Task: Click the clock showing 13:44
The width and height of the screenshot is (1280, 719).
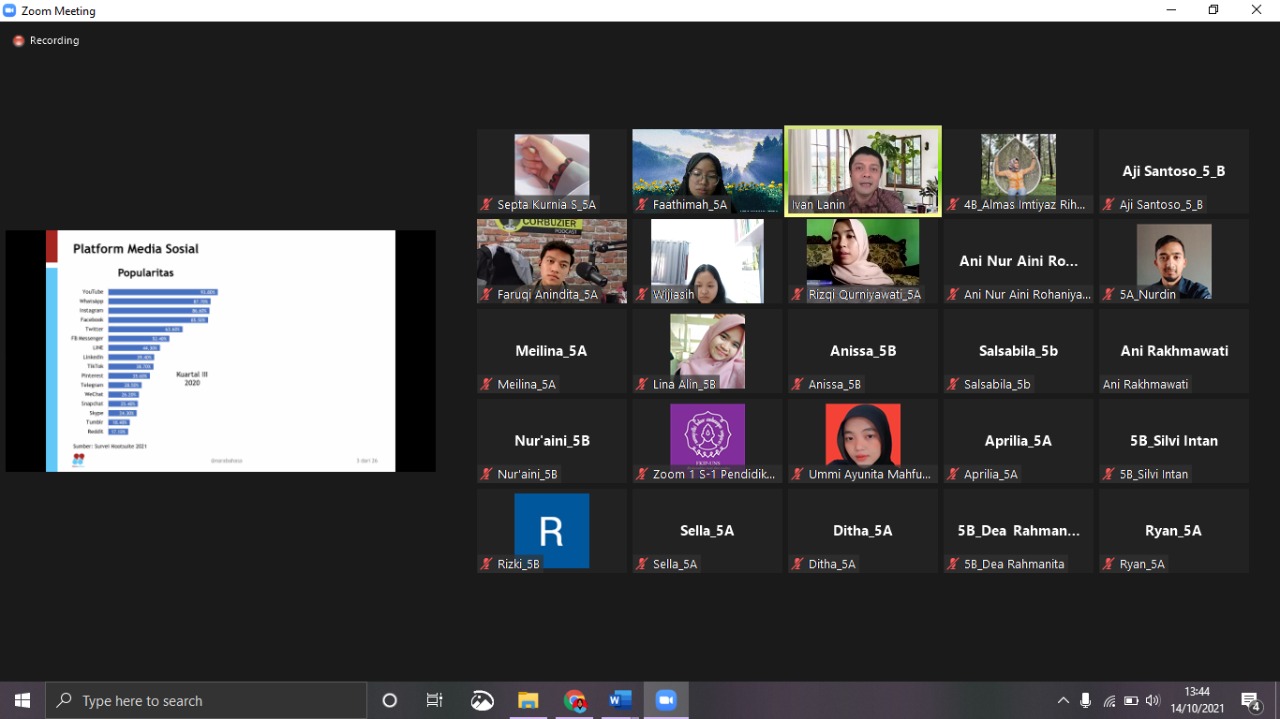Action: pyautogui.click(x=1197, y=700)
